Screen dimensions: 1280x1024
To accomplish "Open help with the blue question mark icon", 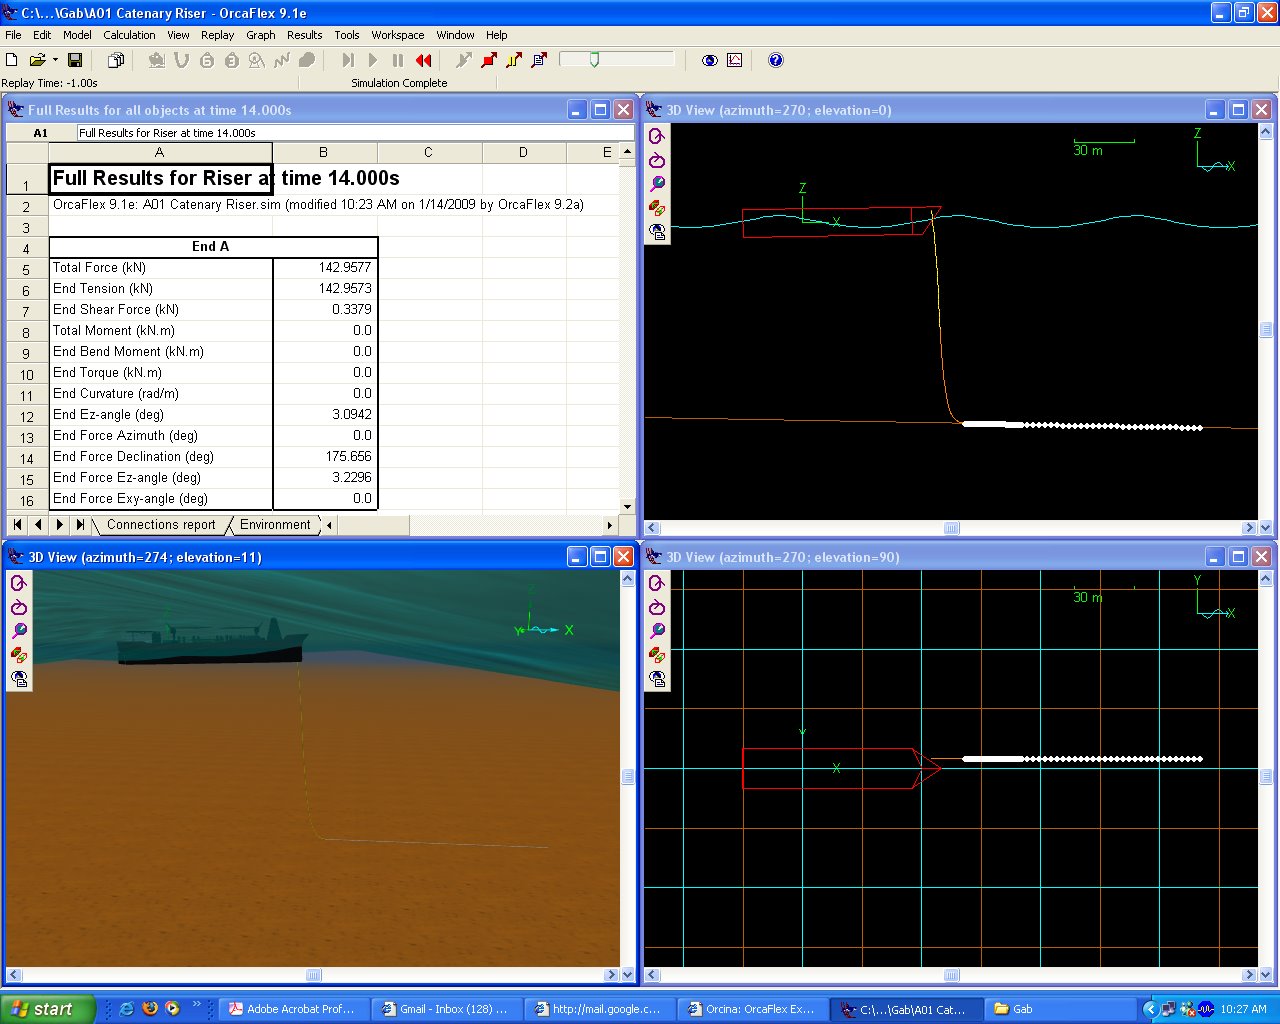I will (776, 60).
